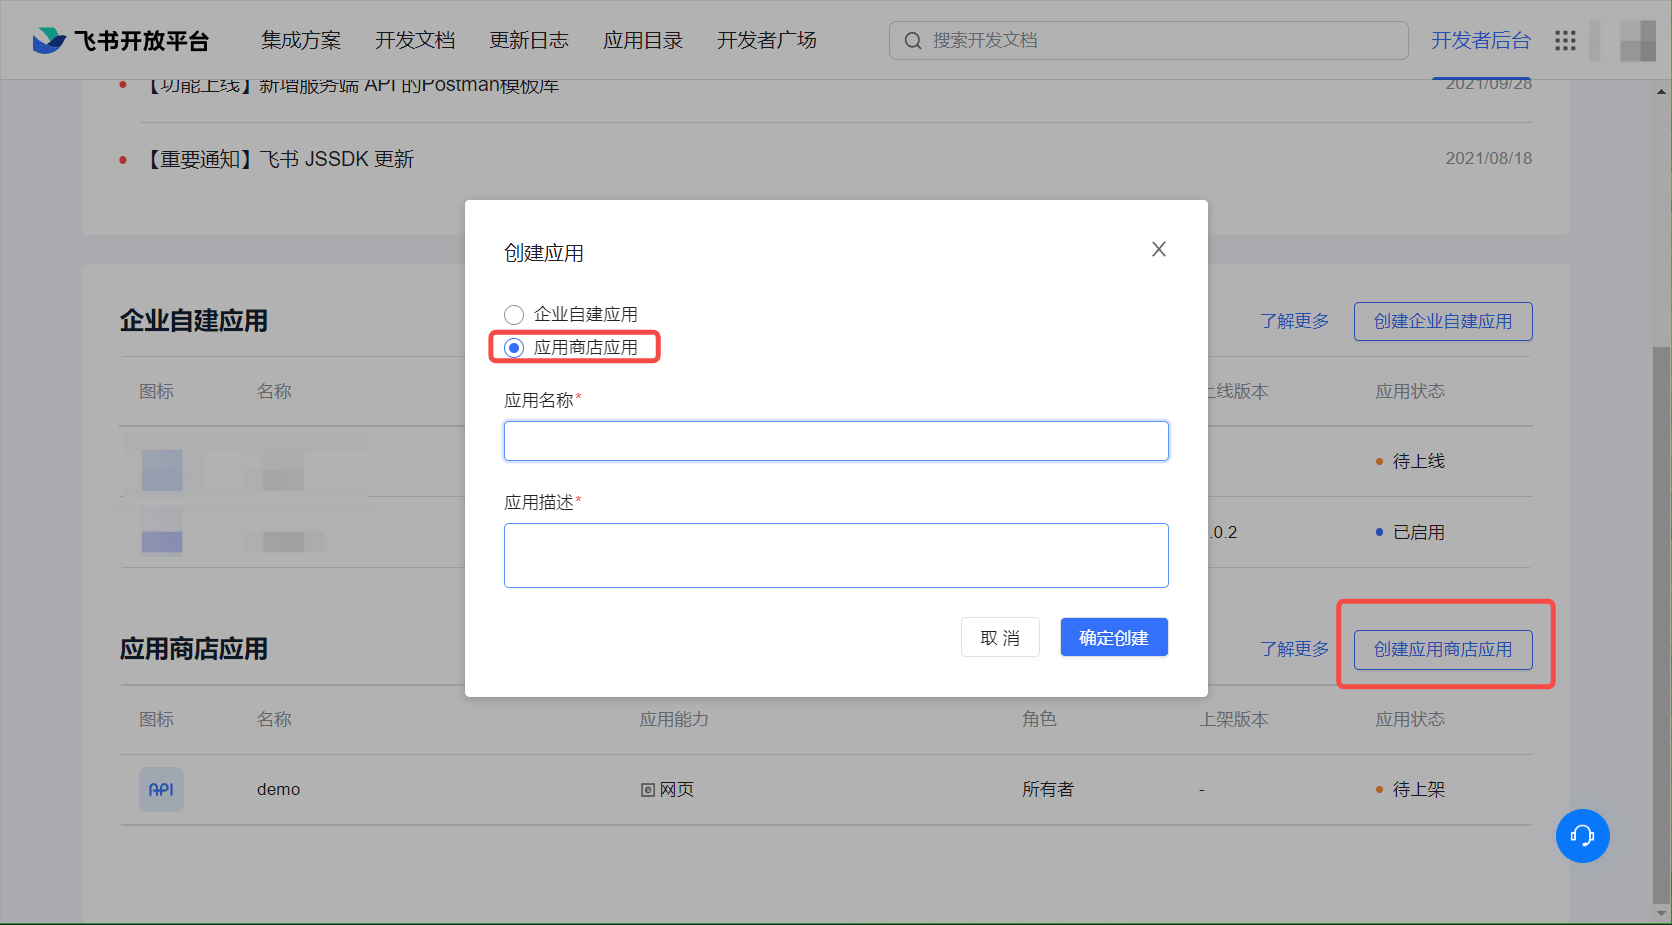Image resolution: width=1672 pixels, height=925 pixels.
Task: Open the customer support headset button
Action: point(1582,835)
